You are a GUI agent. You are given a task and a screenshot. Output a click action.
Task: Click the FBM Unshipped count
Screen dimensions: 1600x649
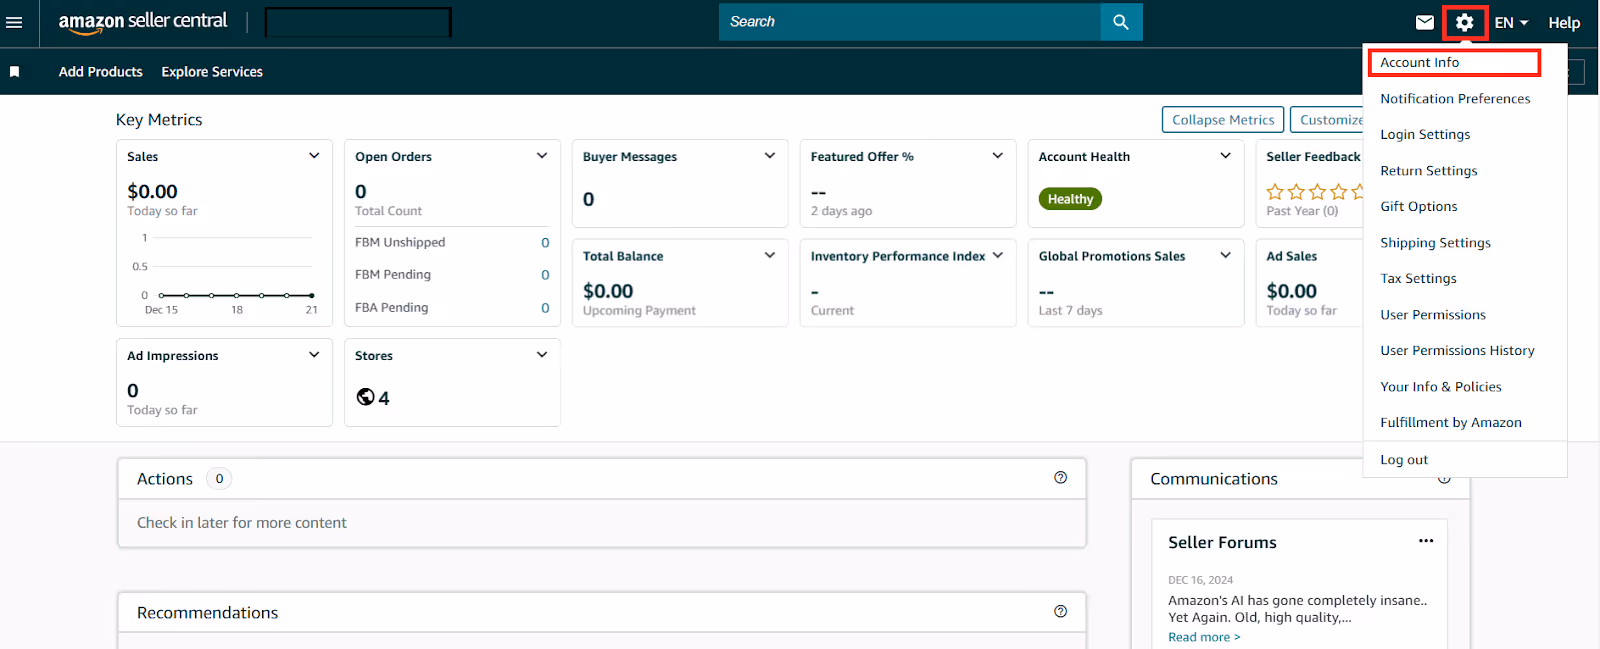pyautogui.click(x=545, y=242)
